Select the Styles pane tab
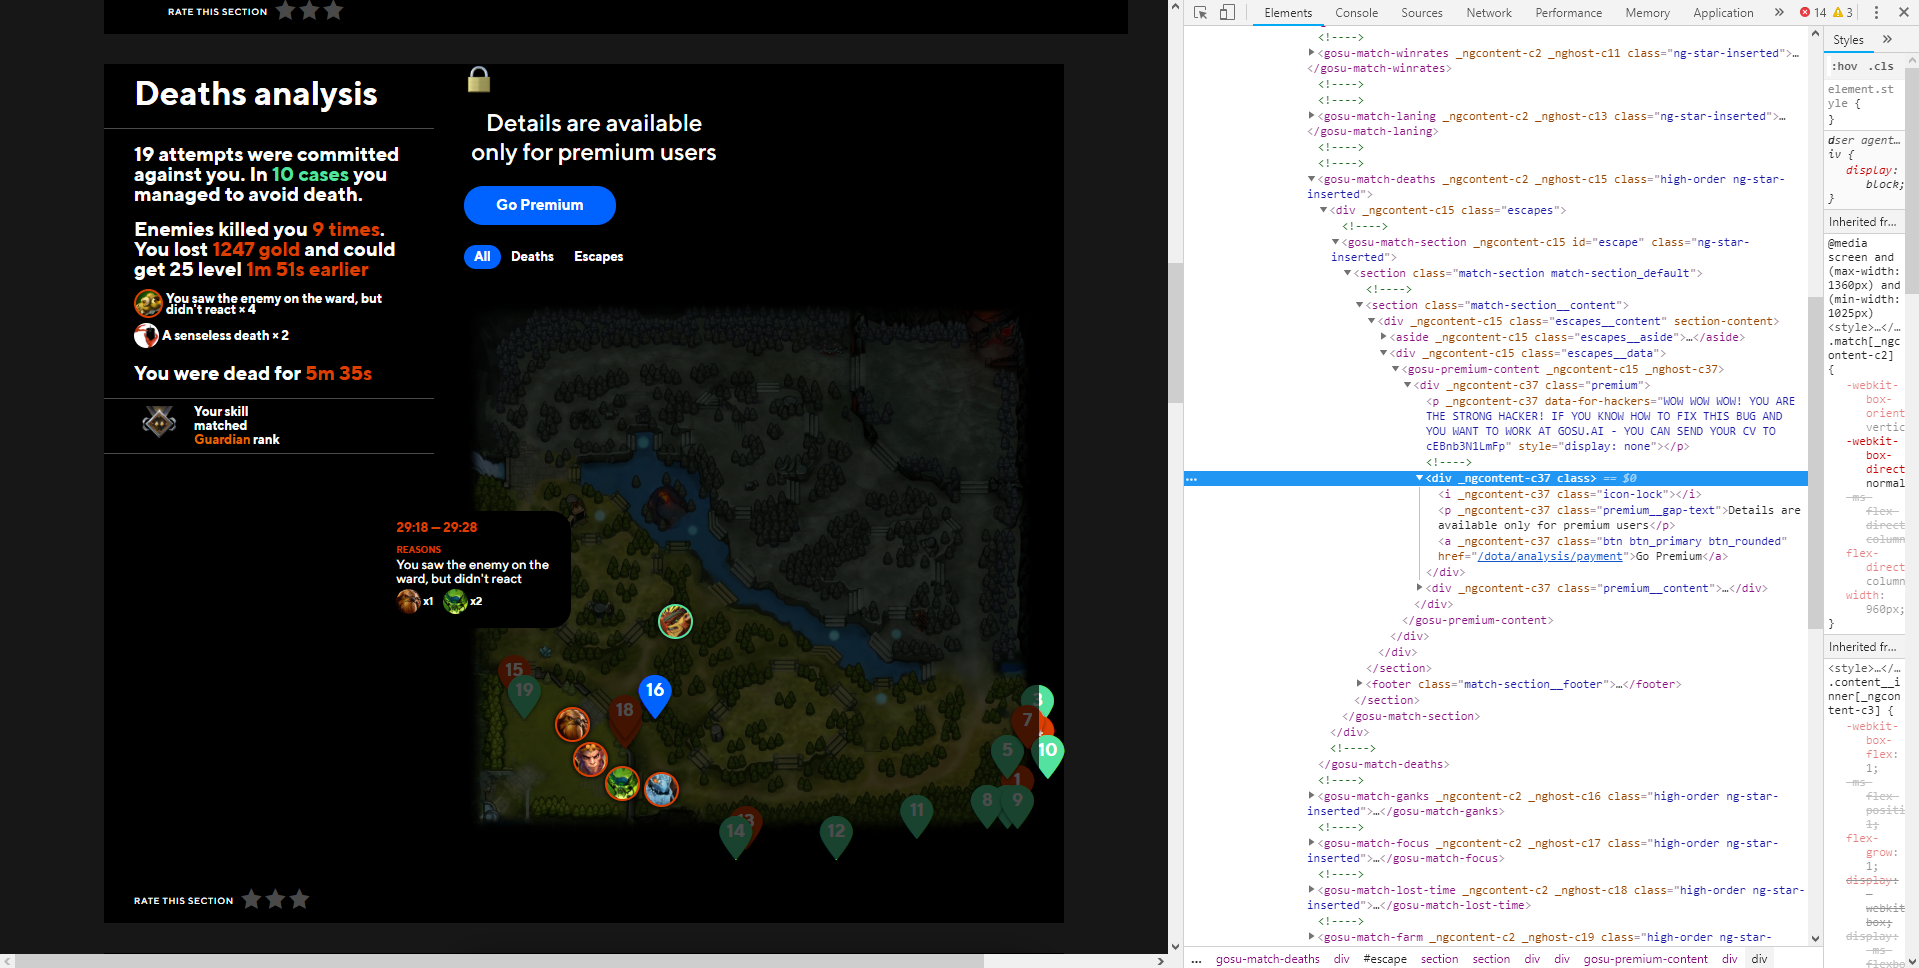The width and height of the screenshot is (1919, 968). (x=1848, y=40)
